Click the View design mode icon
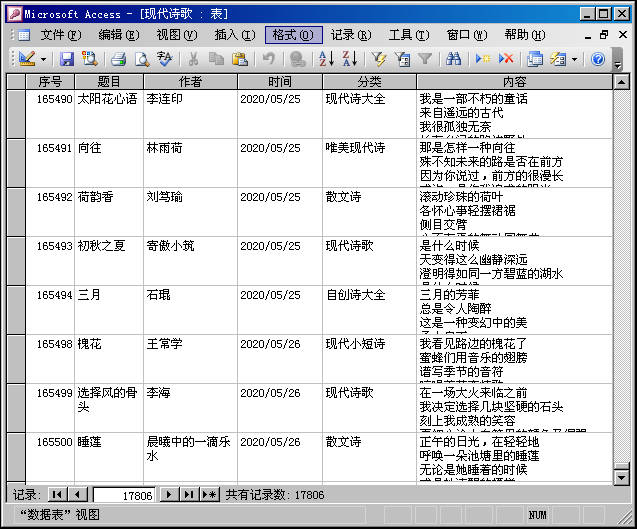Screen dimensions: 637x529 click(27, 59)
